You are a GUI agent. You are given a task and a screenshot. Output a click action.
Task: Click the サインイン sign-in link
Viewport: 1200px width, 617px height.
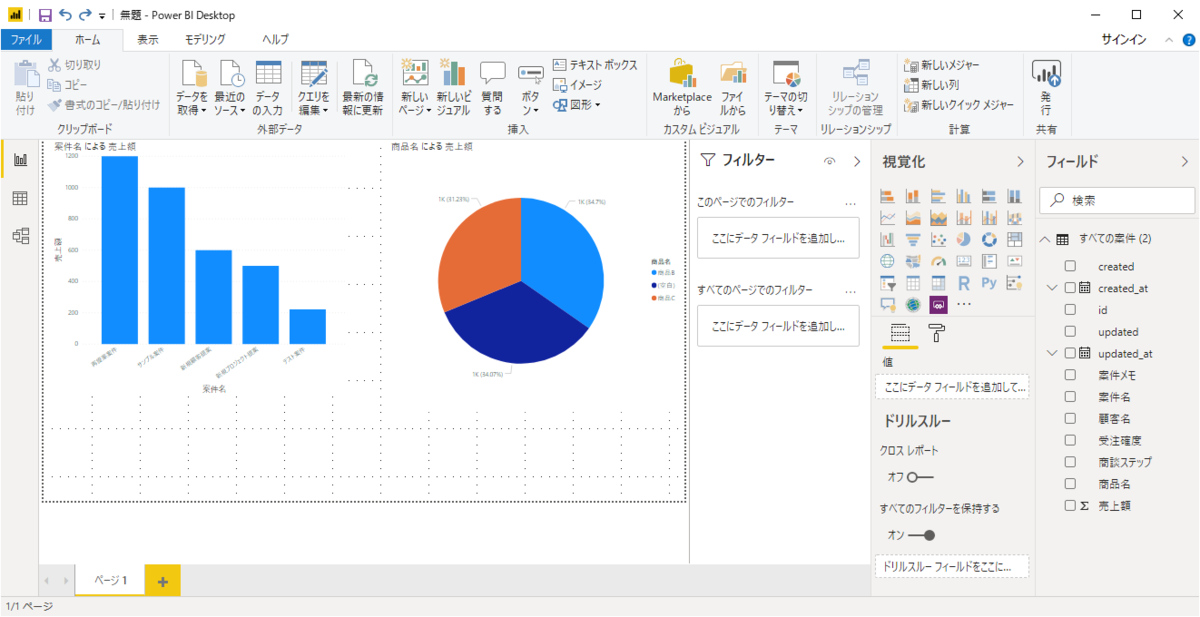1124,40
